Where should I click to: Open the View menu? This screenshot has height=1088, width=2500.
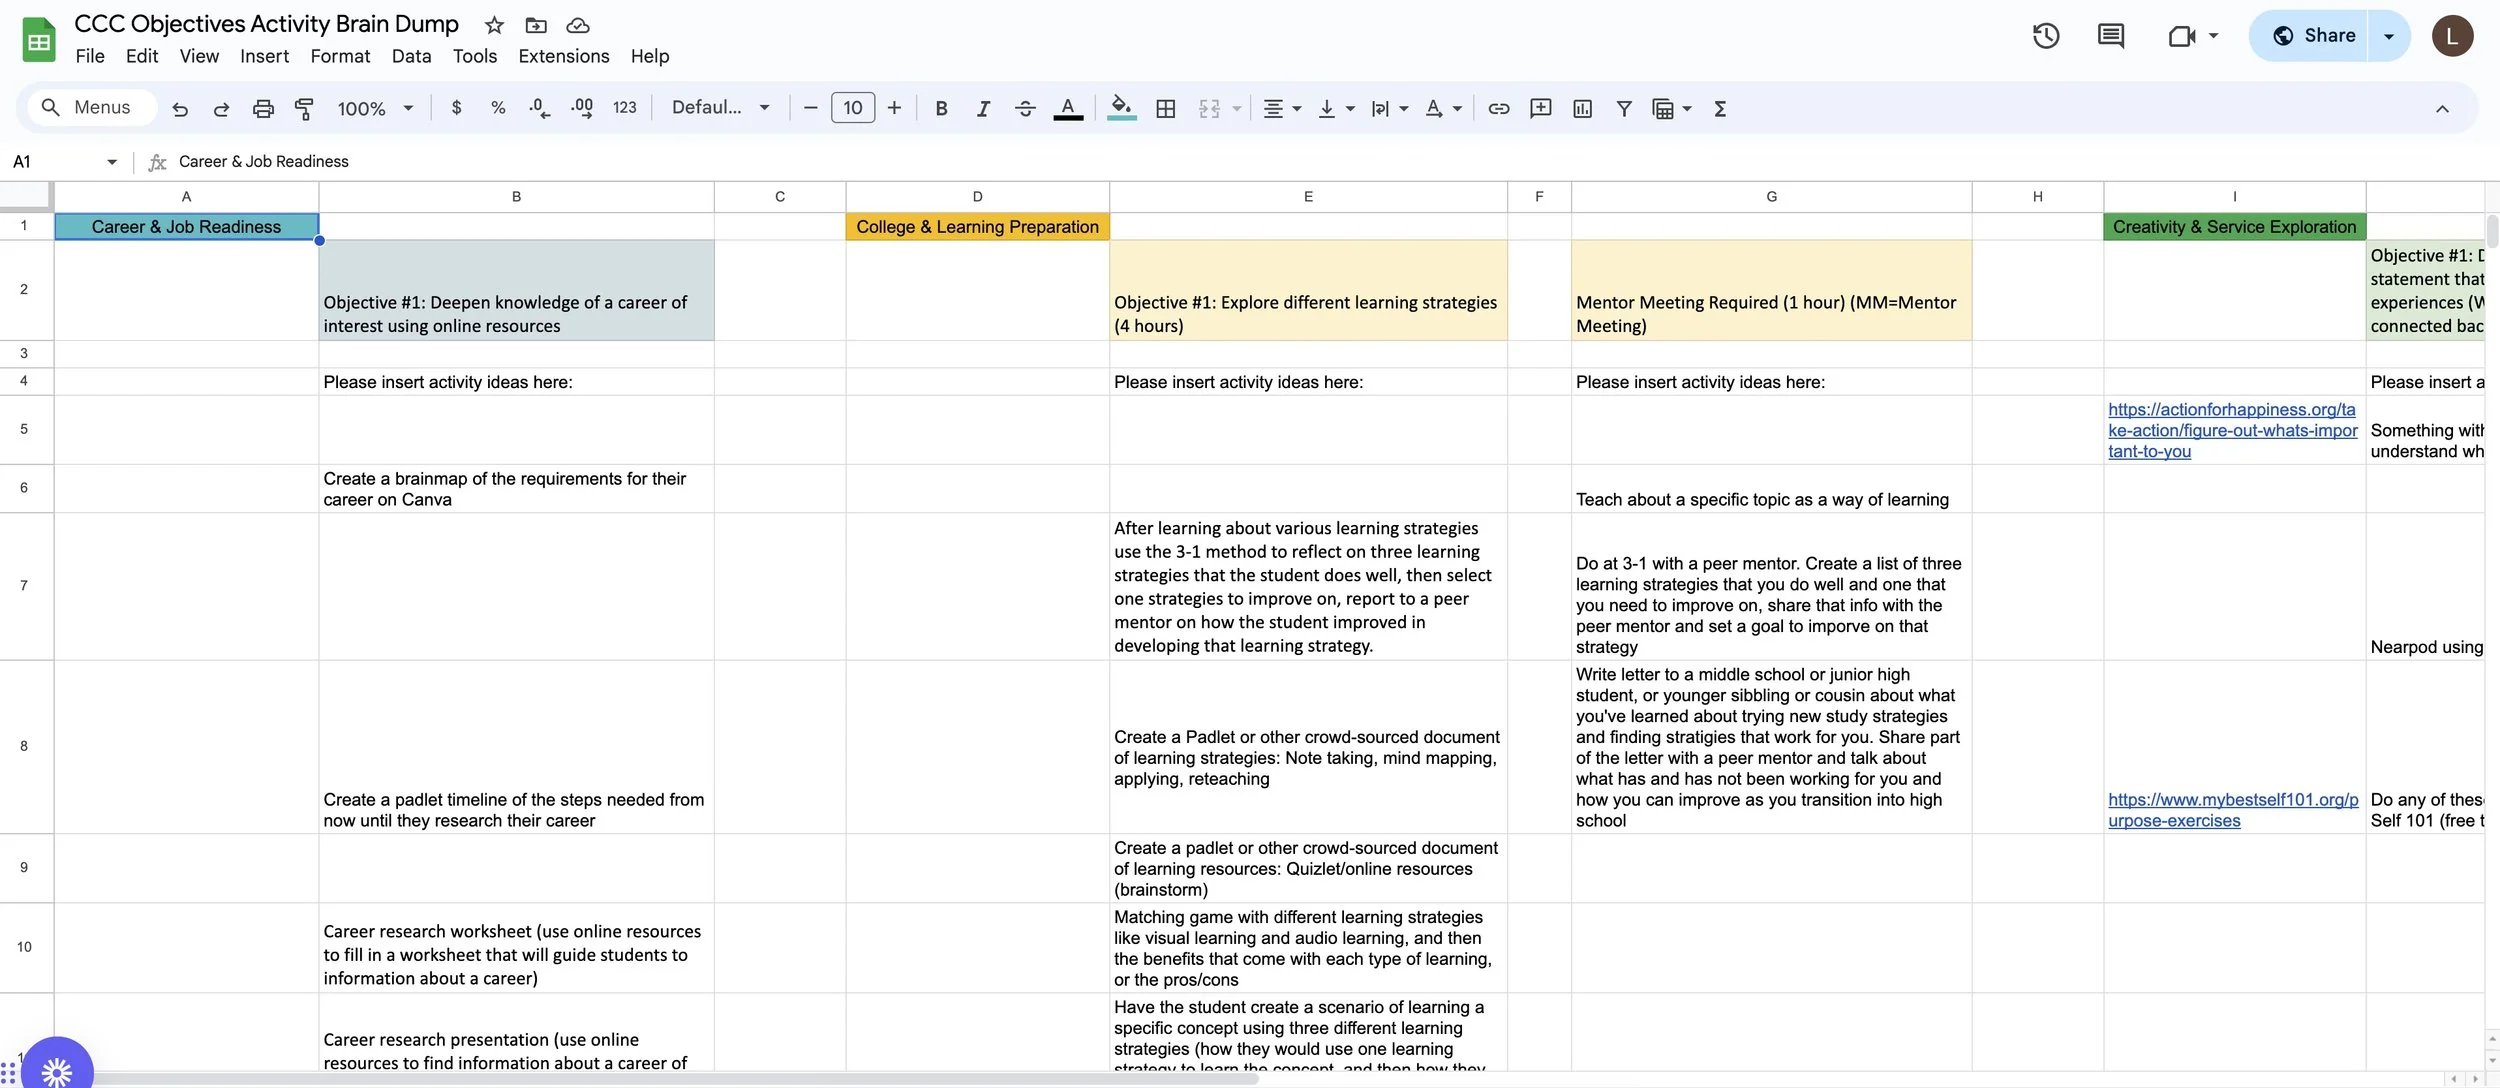(199, 56)
